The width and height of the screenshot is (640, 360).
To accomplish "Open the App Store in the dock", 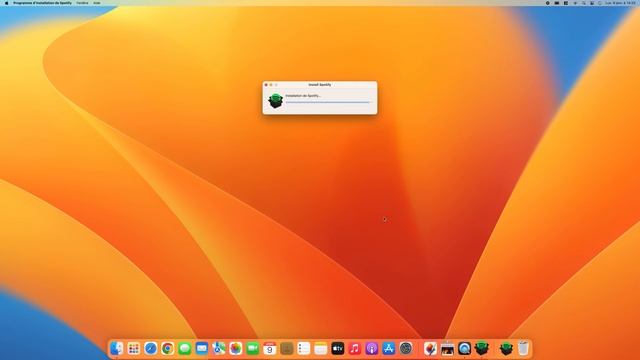I will 389,349.
